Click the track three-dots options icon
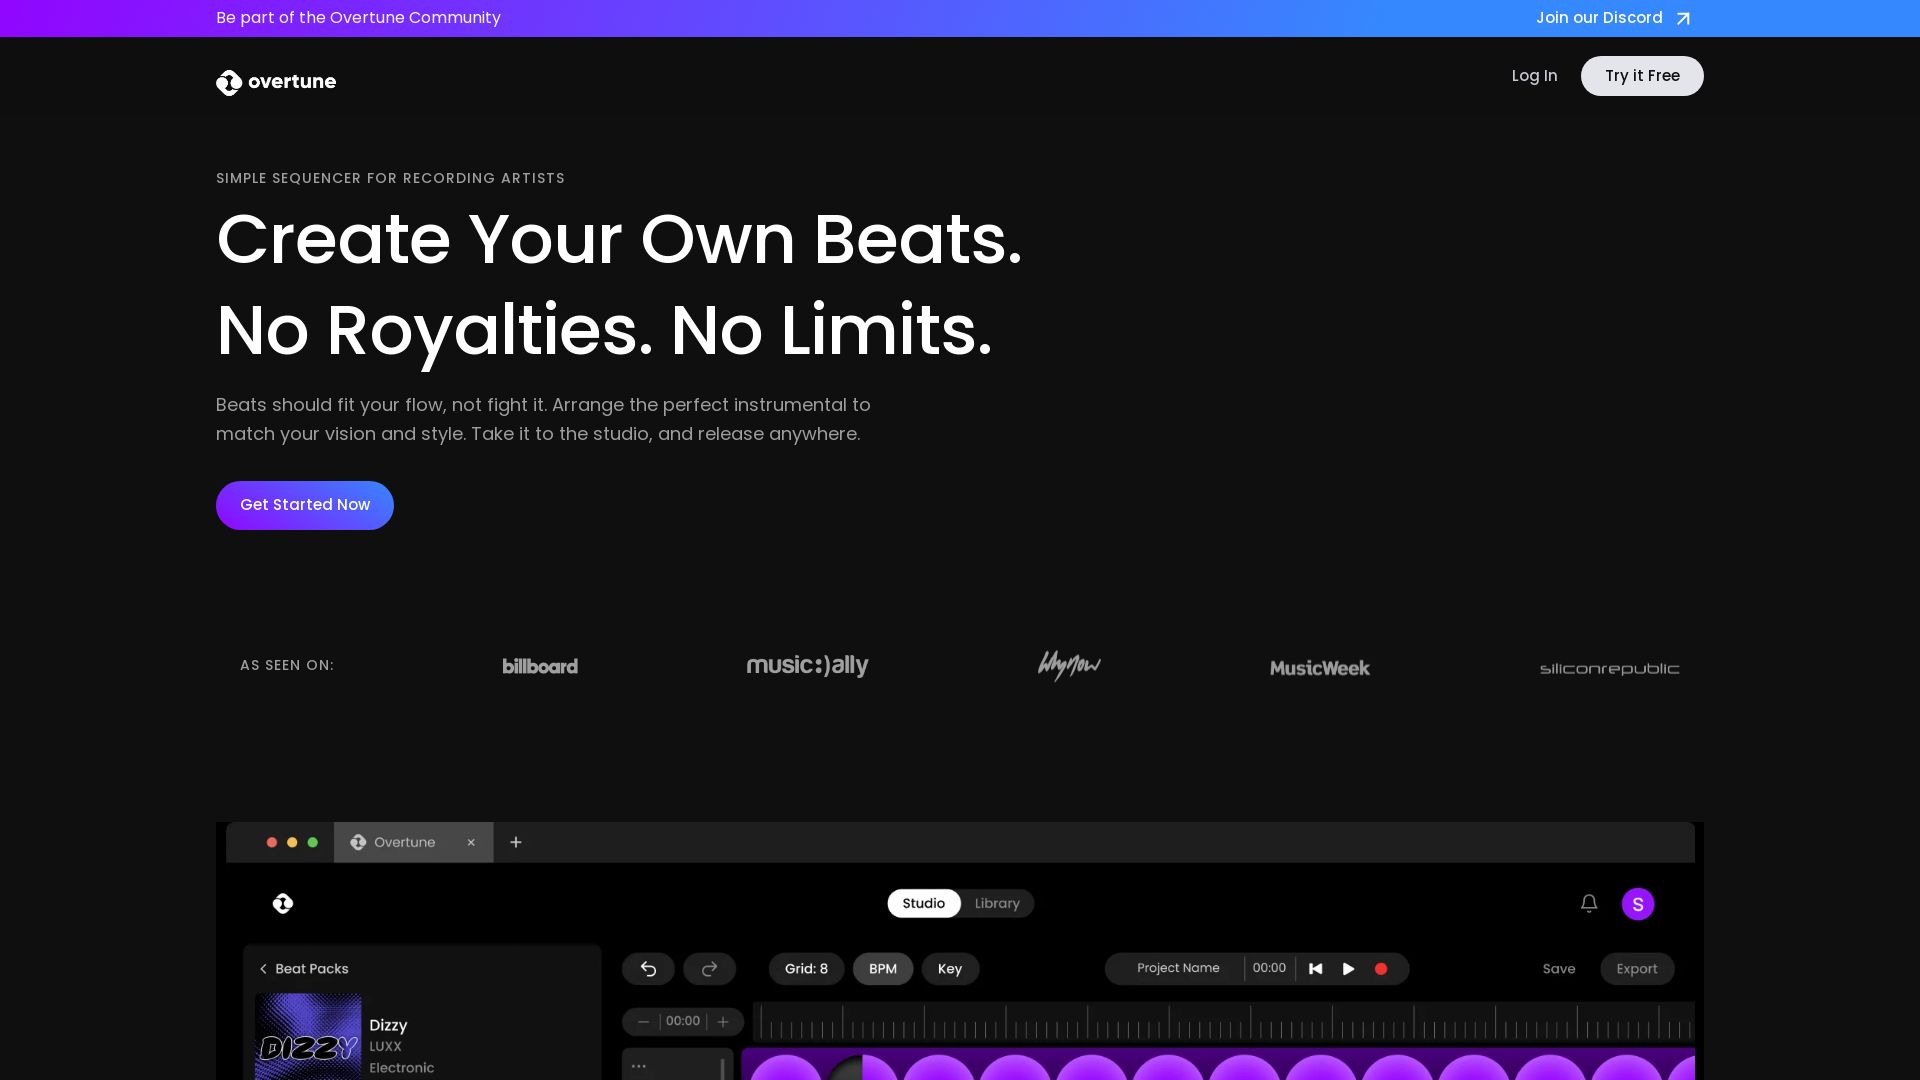This screenshot has width=1920, height=1080. [x=639, y=1066]
